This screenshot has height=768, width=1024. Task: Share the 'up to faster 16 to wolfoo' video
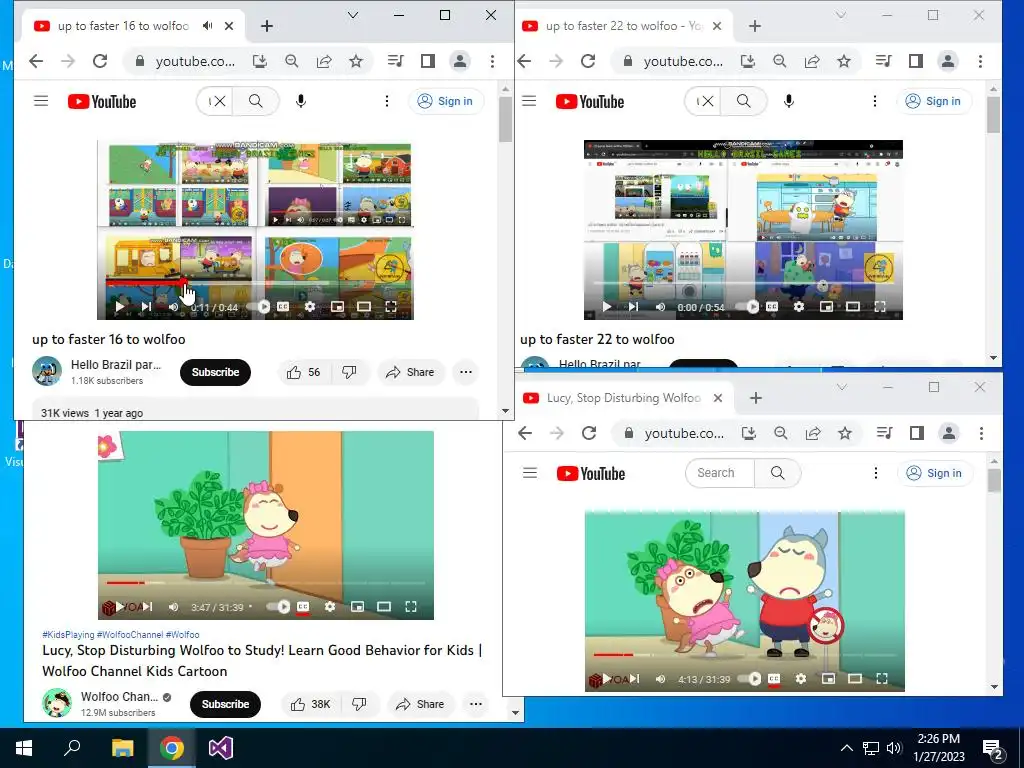(x=410, y=372)
